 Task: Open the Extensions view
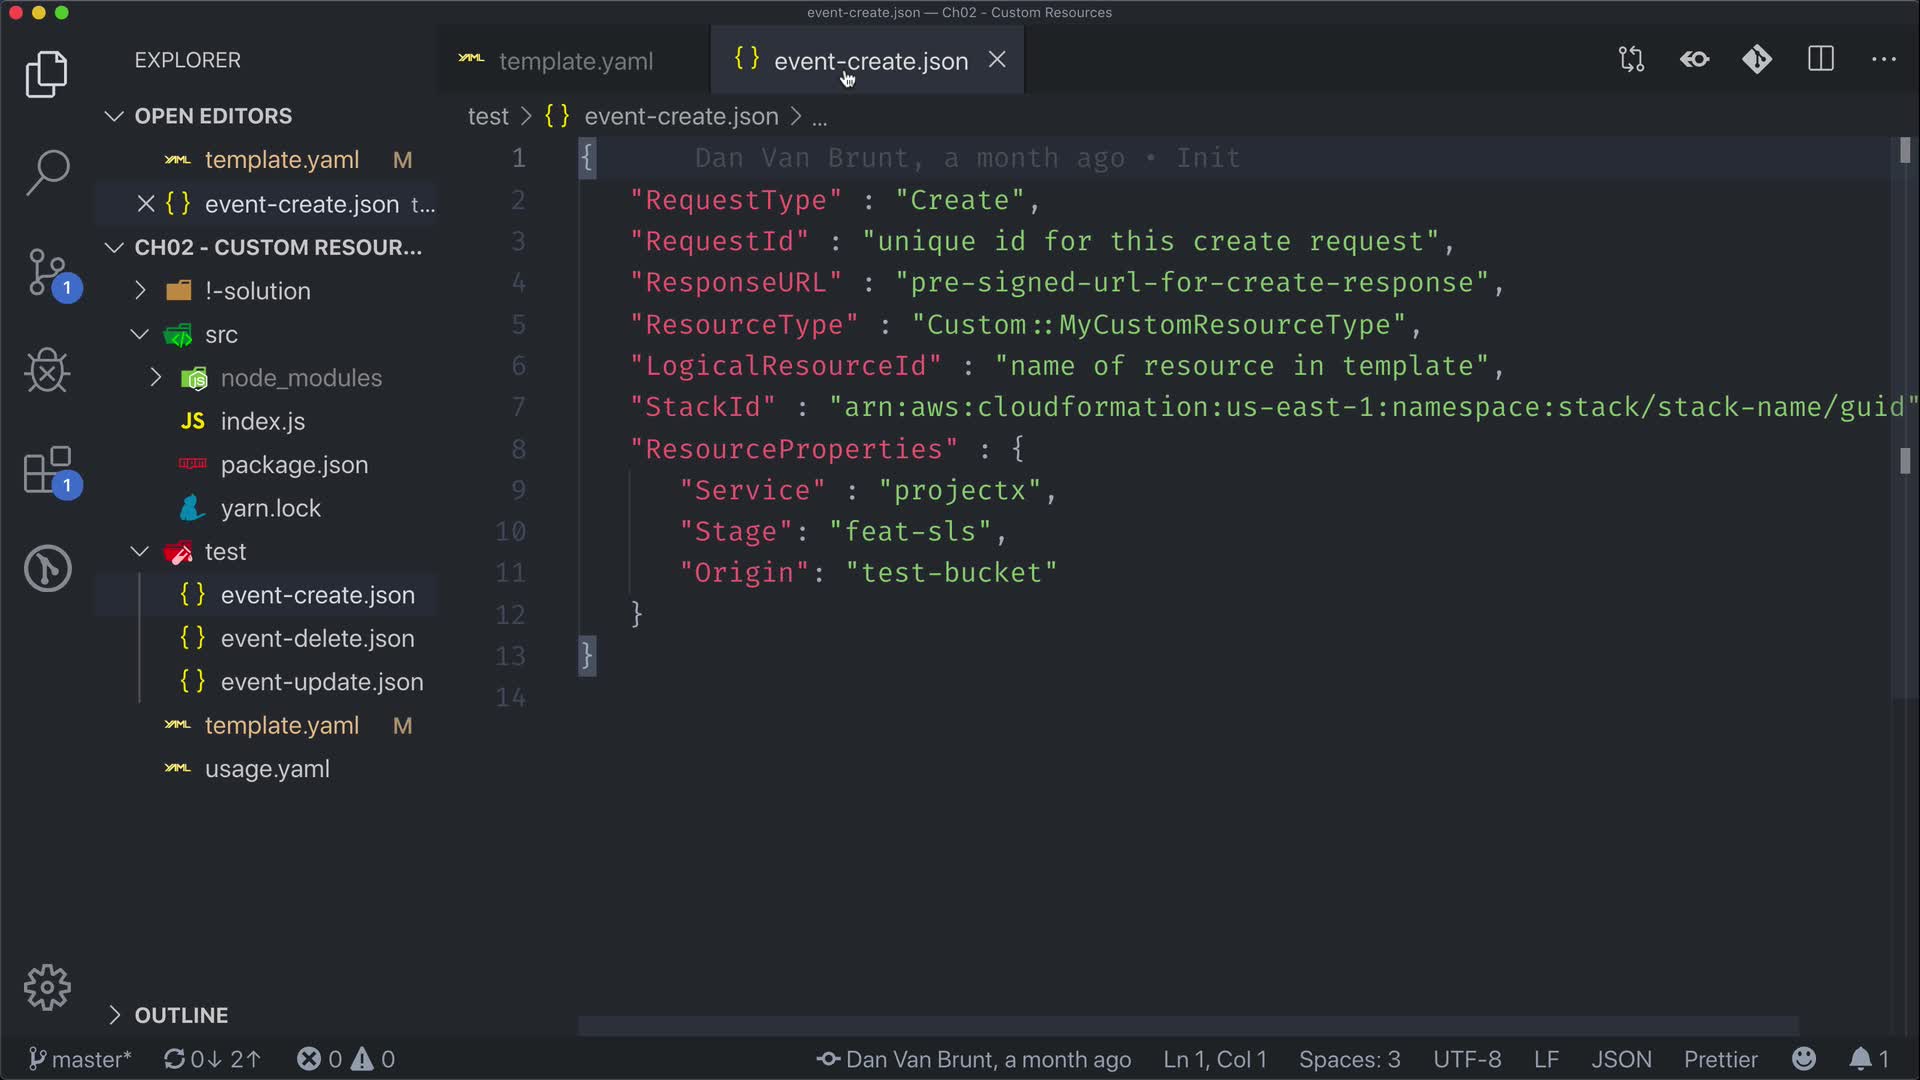click(x=47, y=470)
